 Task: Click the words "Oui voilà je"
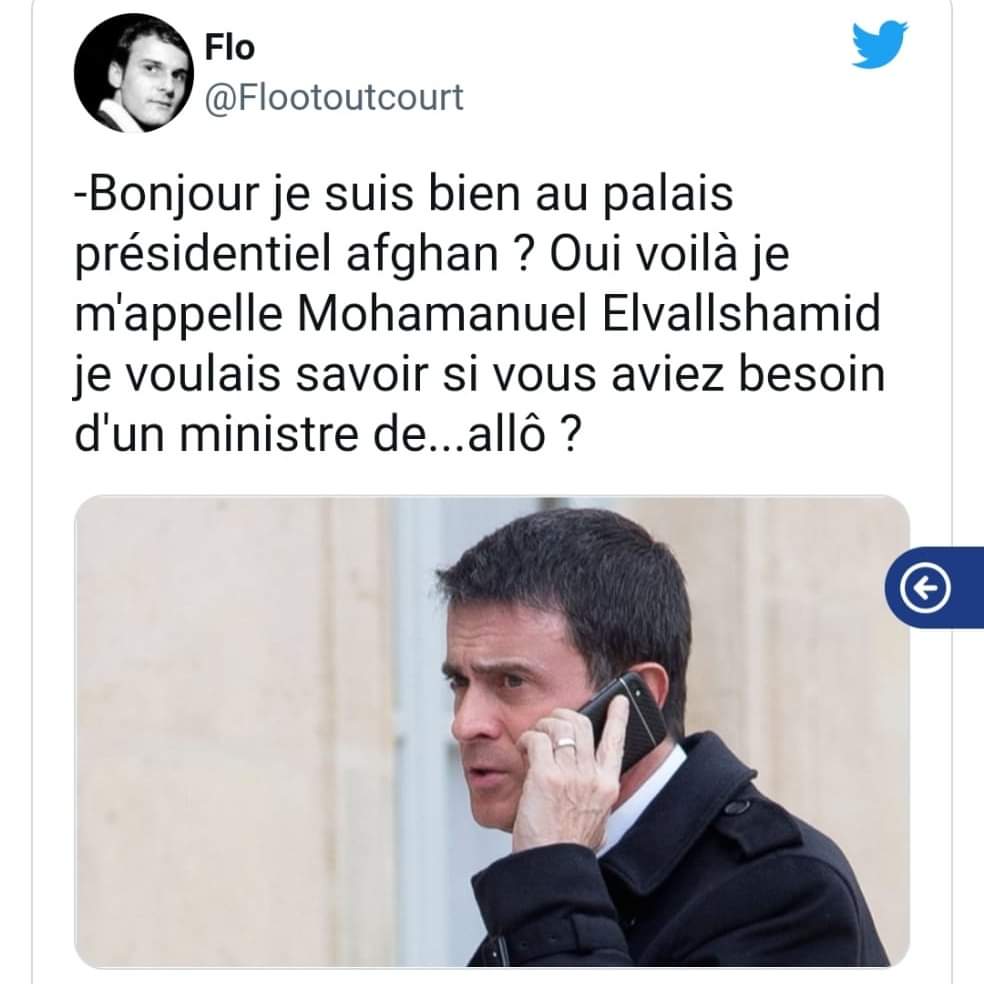click(x=670, y=255)
